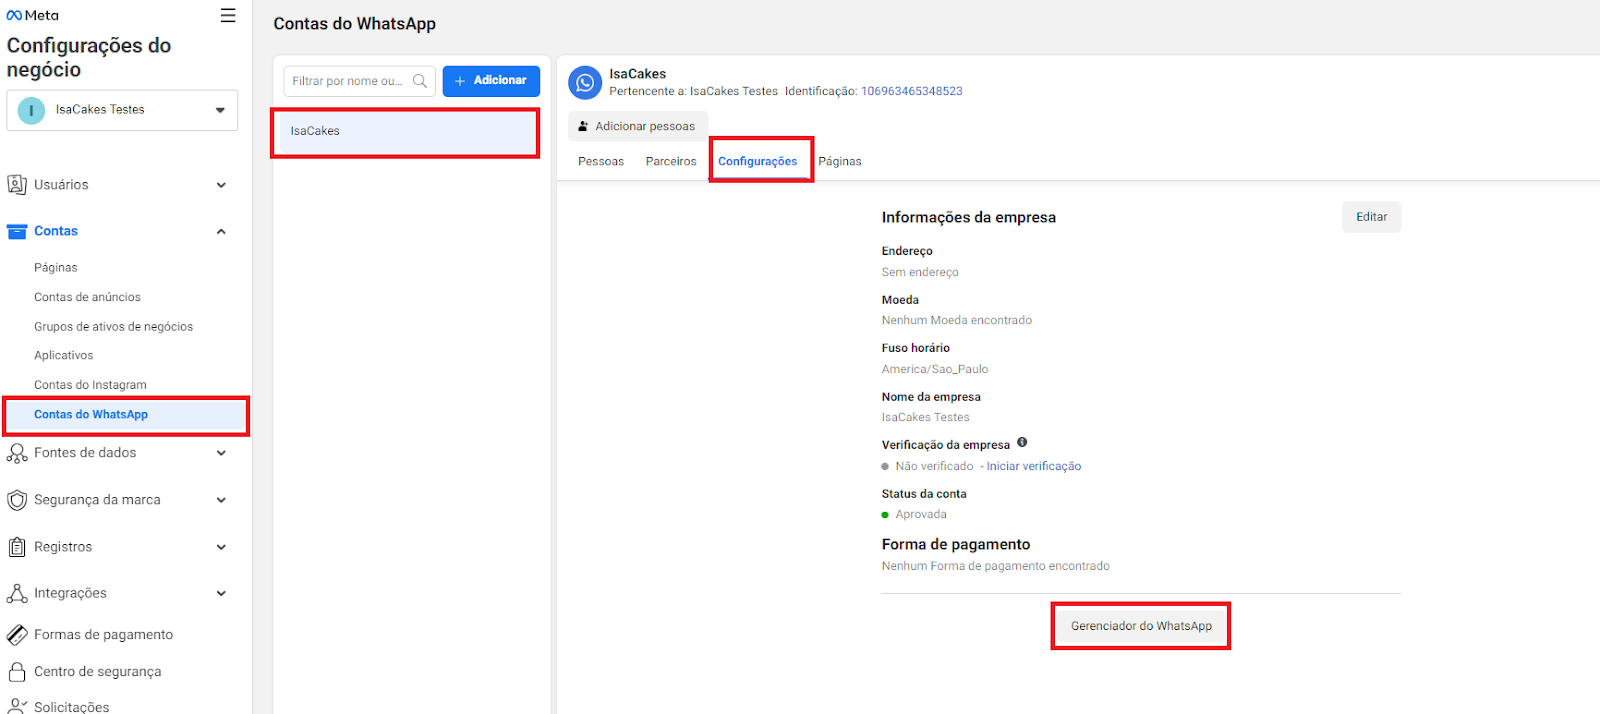Click the search magnifier icon
Viewport: 1600px width, 714px height.
(420, 81)
